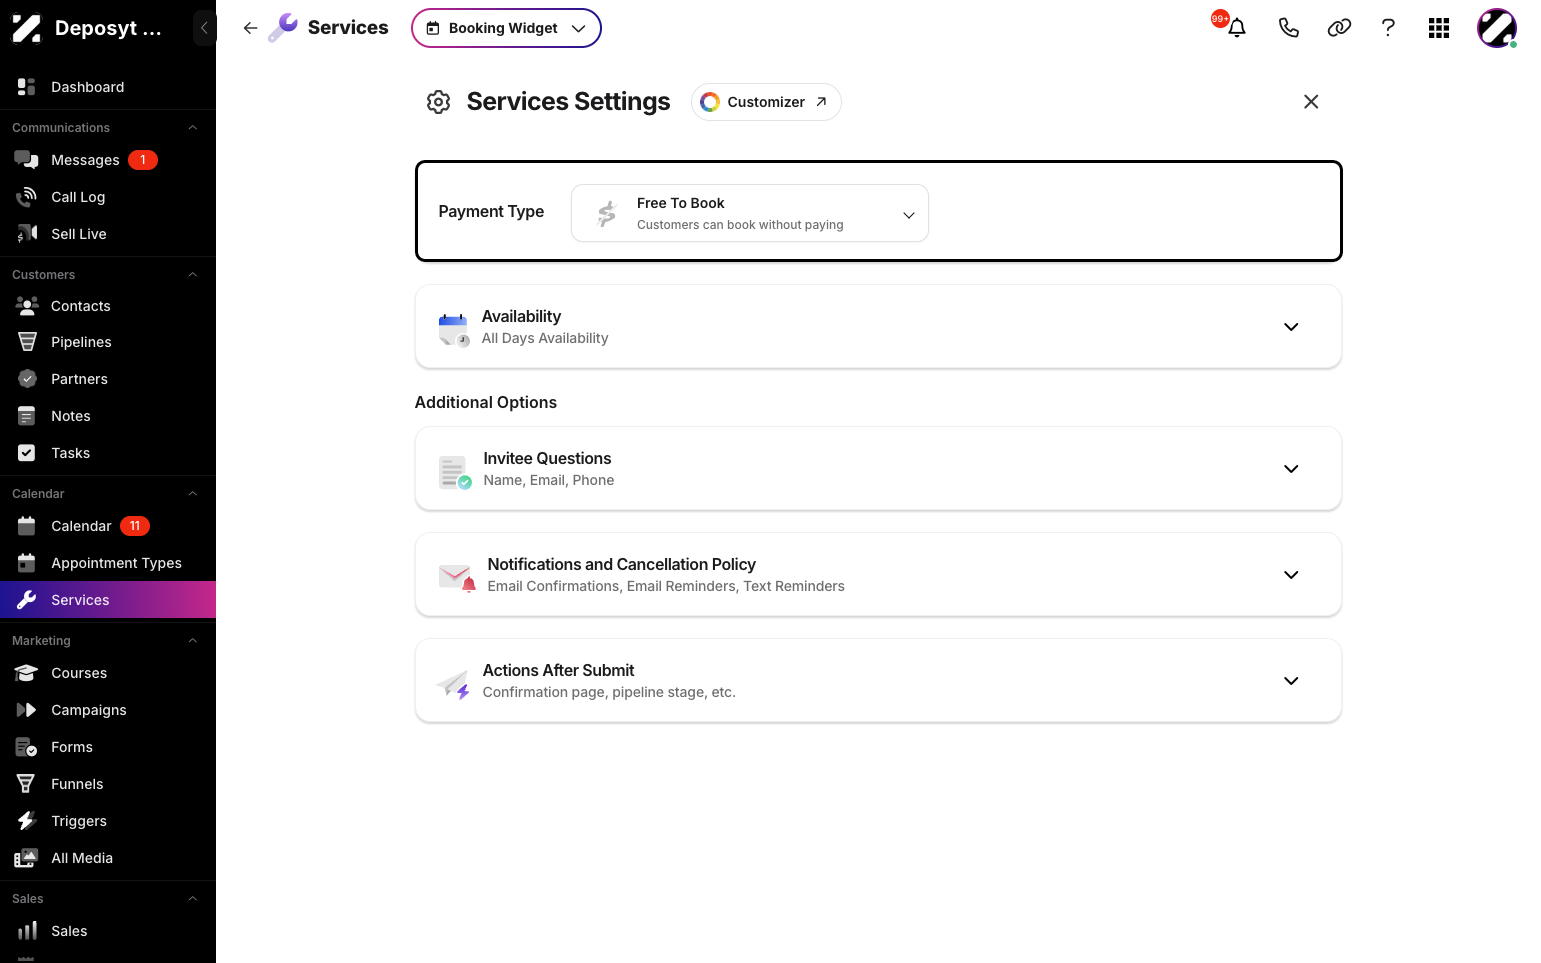Image resolution: width=1541 pixels, height=963 pixels.
Task: Expand Notifications and Cancellation Policy
Action: (x=878, y=575)
